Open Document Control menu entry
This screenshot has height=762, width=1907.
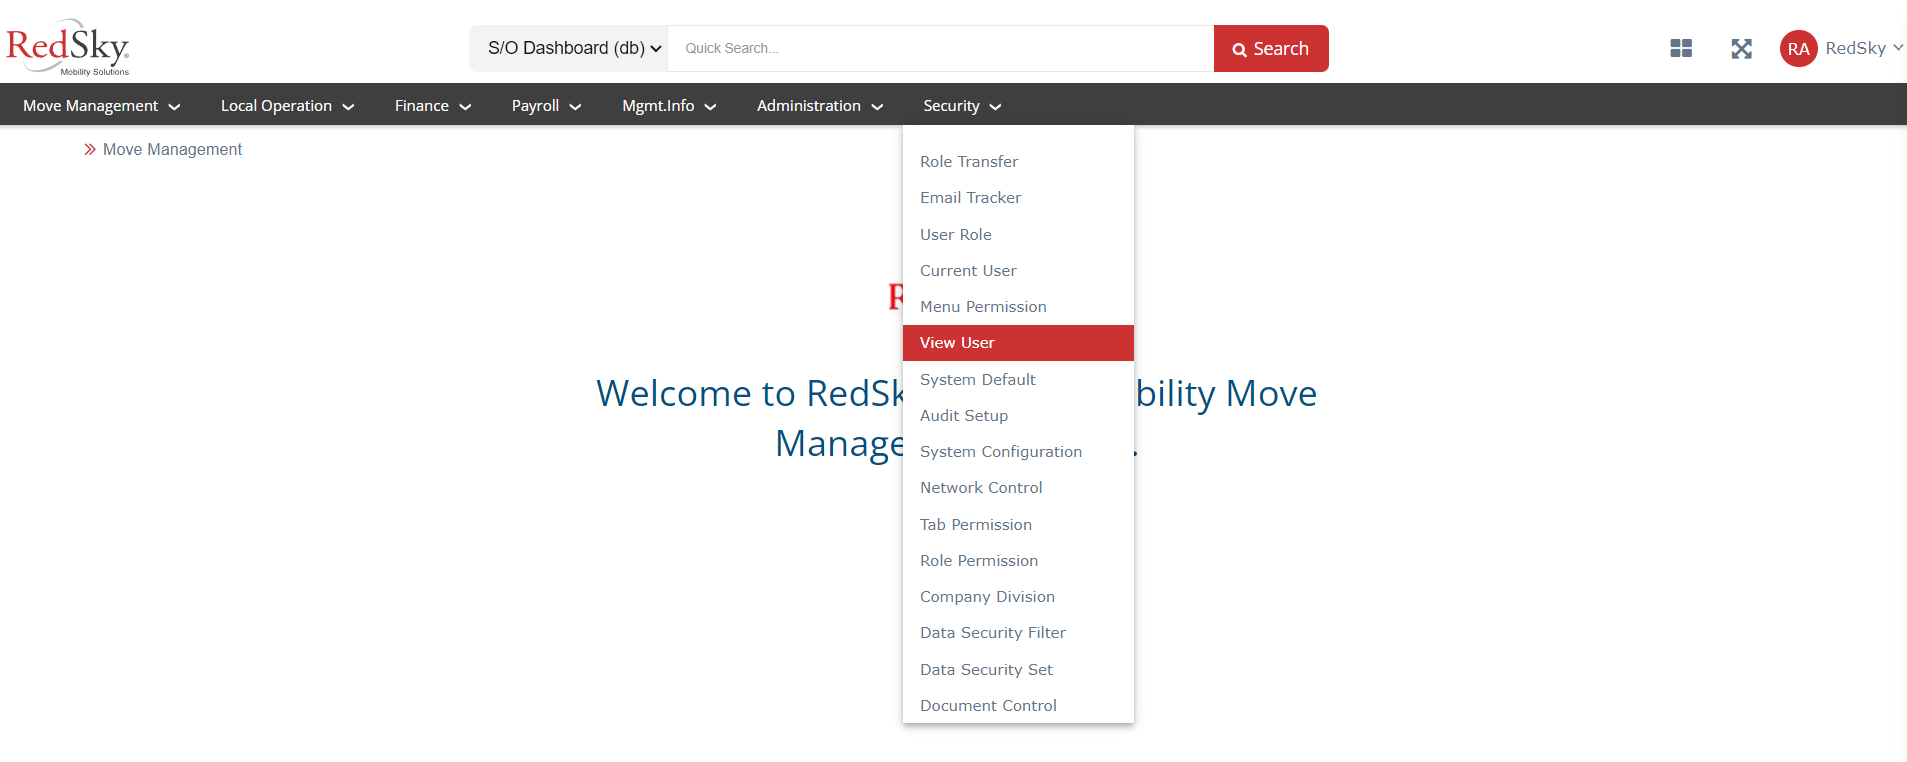(1018, 705)
